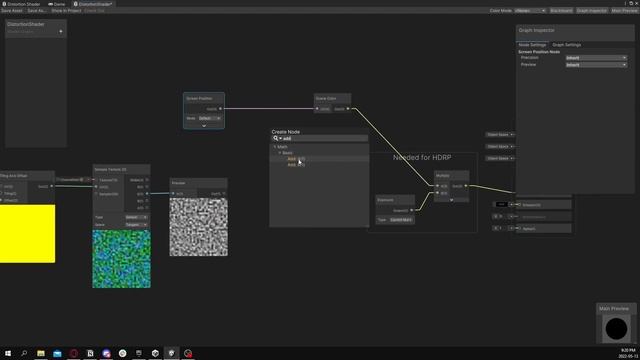Switch to the Distortion Shader tab

click(21, 4)
